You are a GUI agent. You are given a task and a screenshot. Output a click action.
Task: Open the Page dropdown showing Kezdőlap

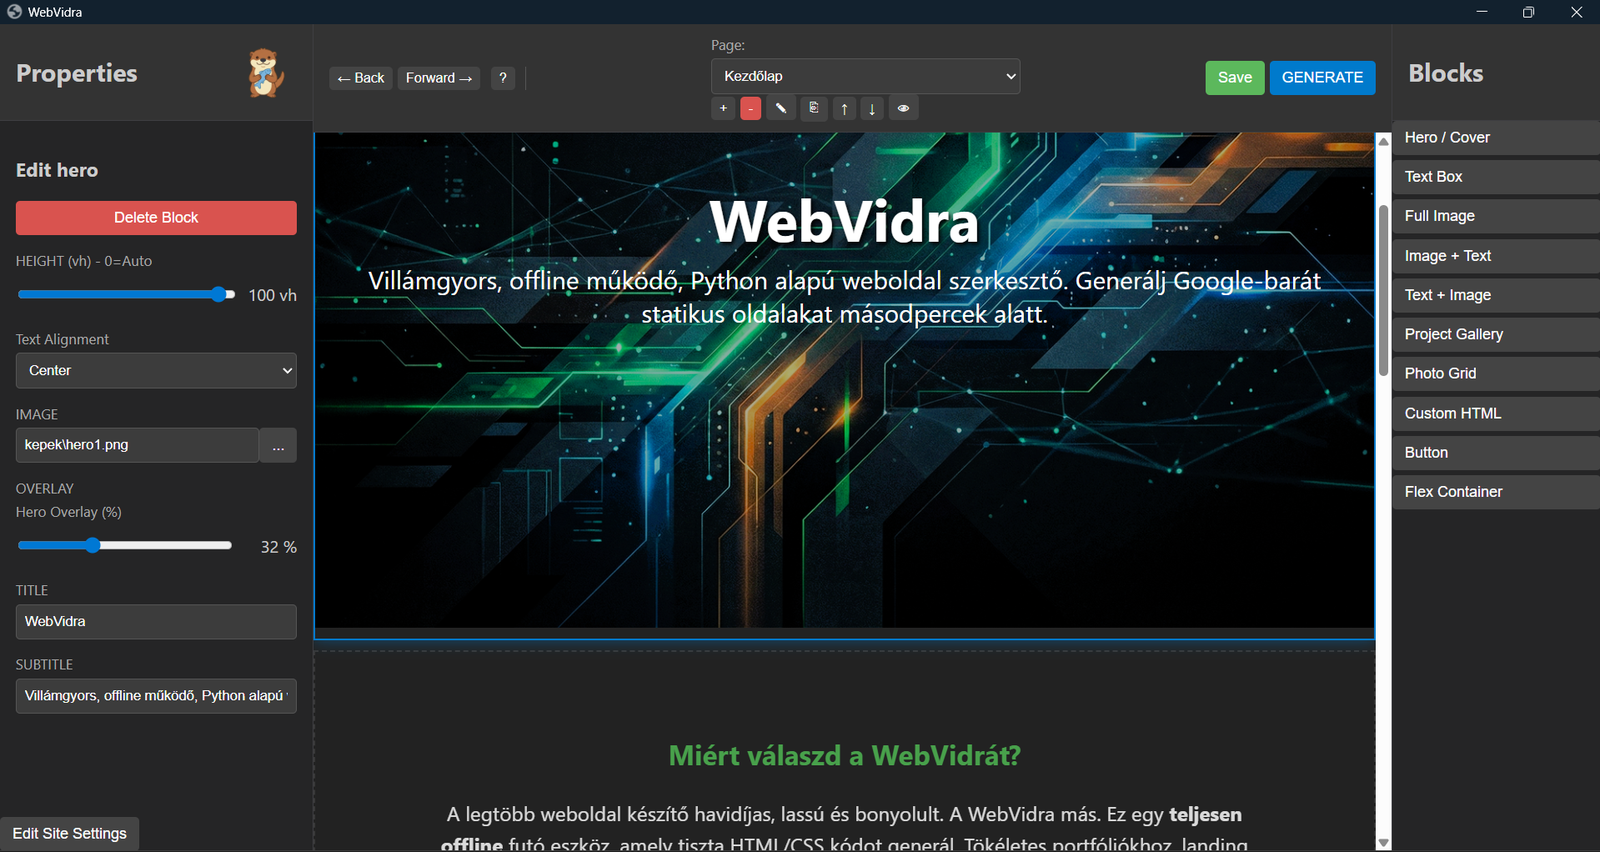point(865,76)
